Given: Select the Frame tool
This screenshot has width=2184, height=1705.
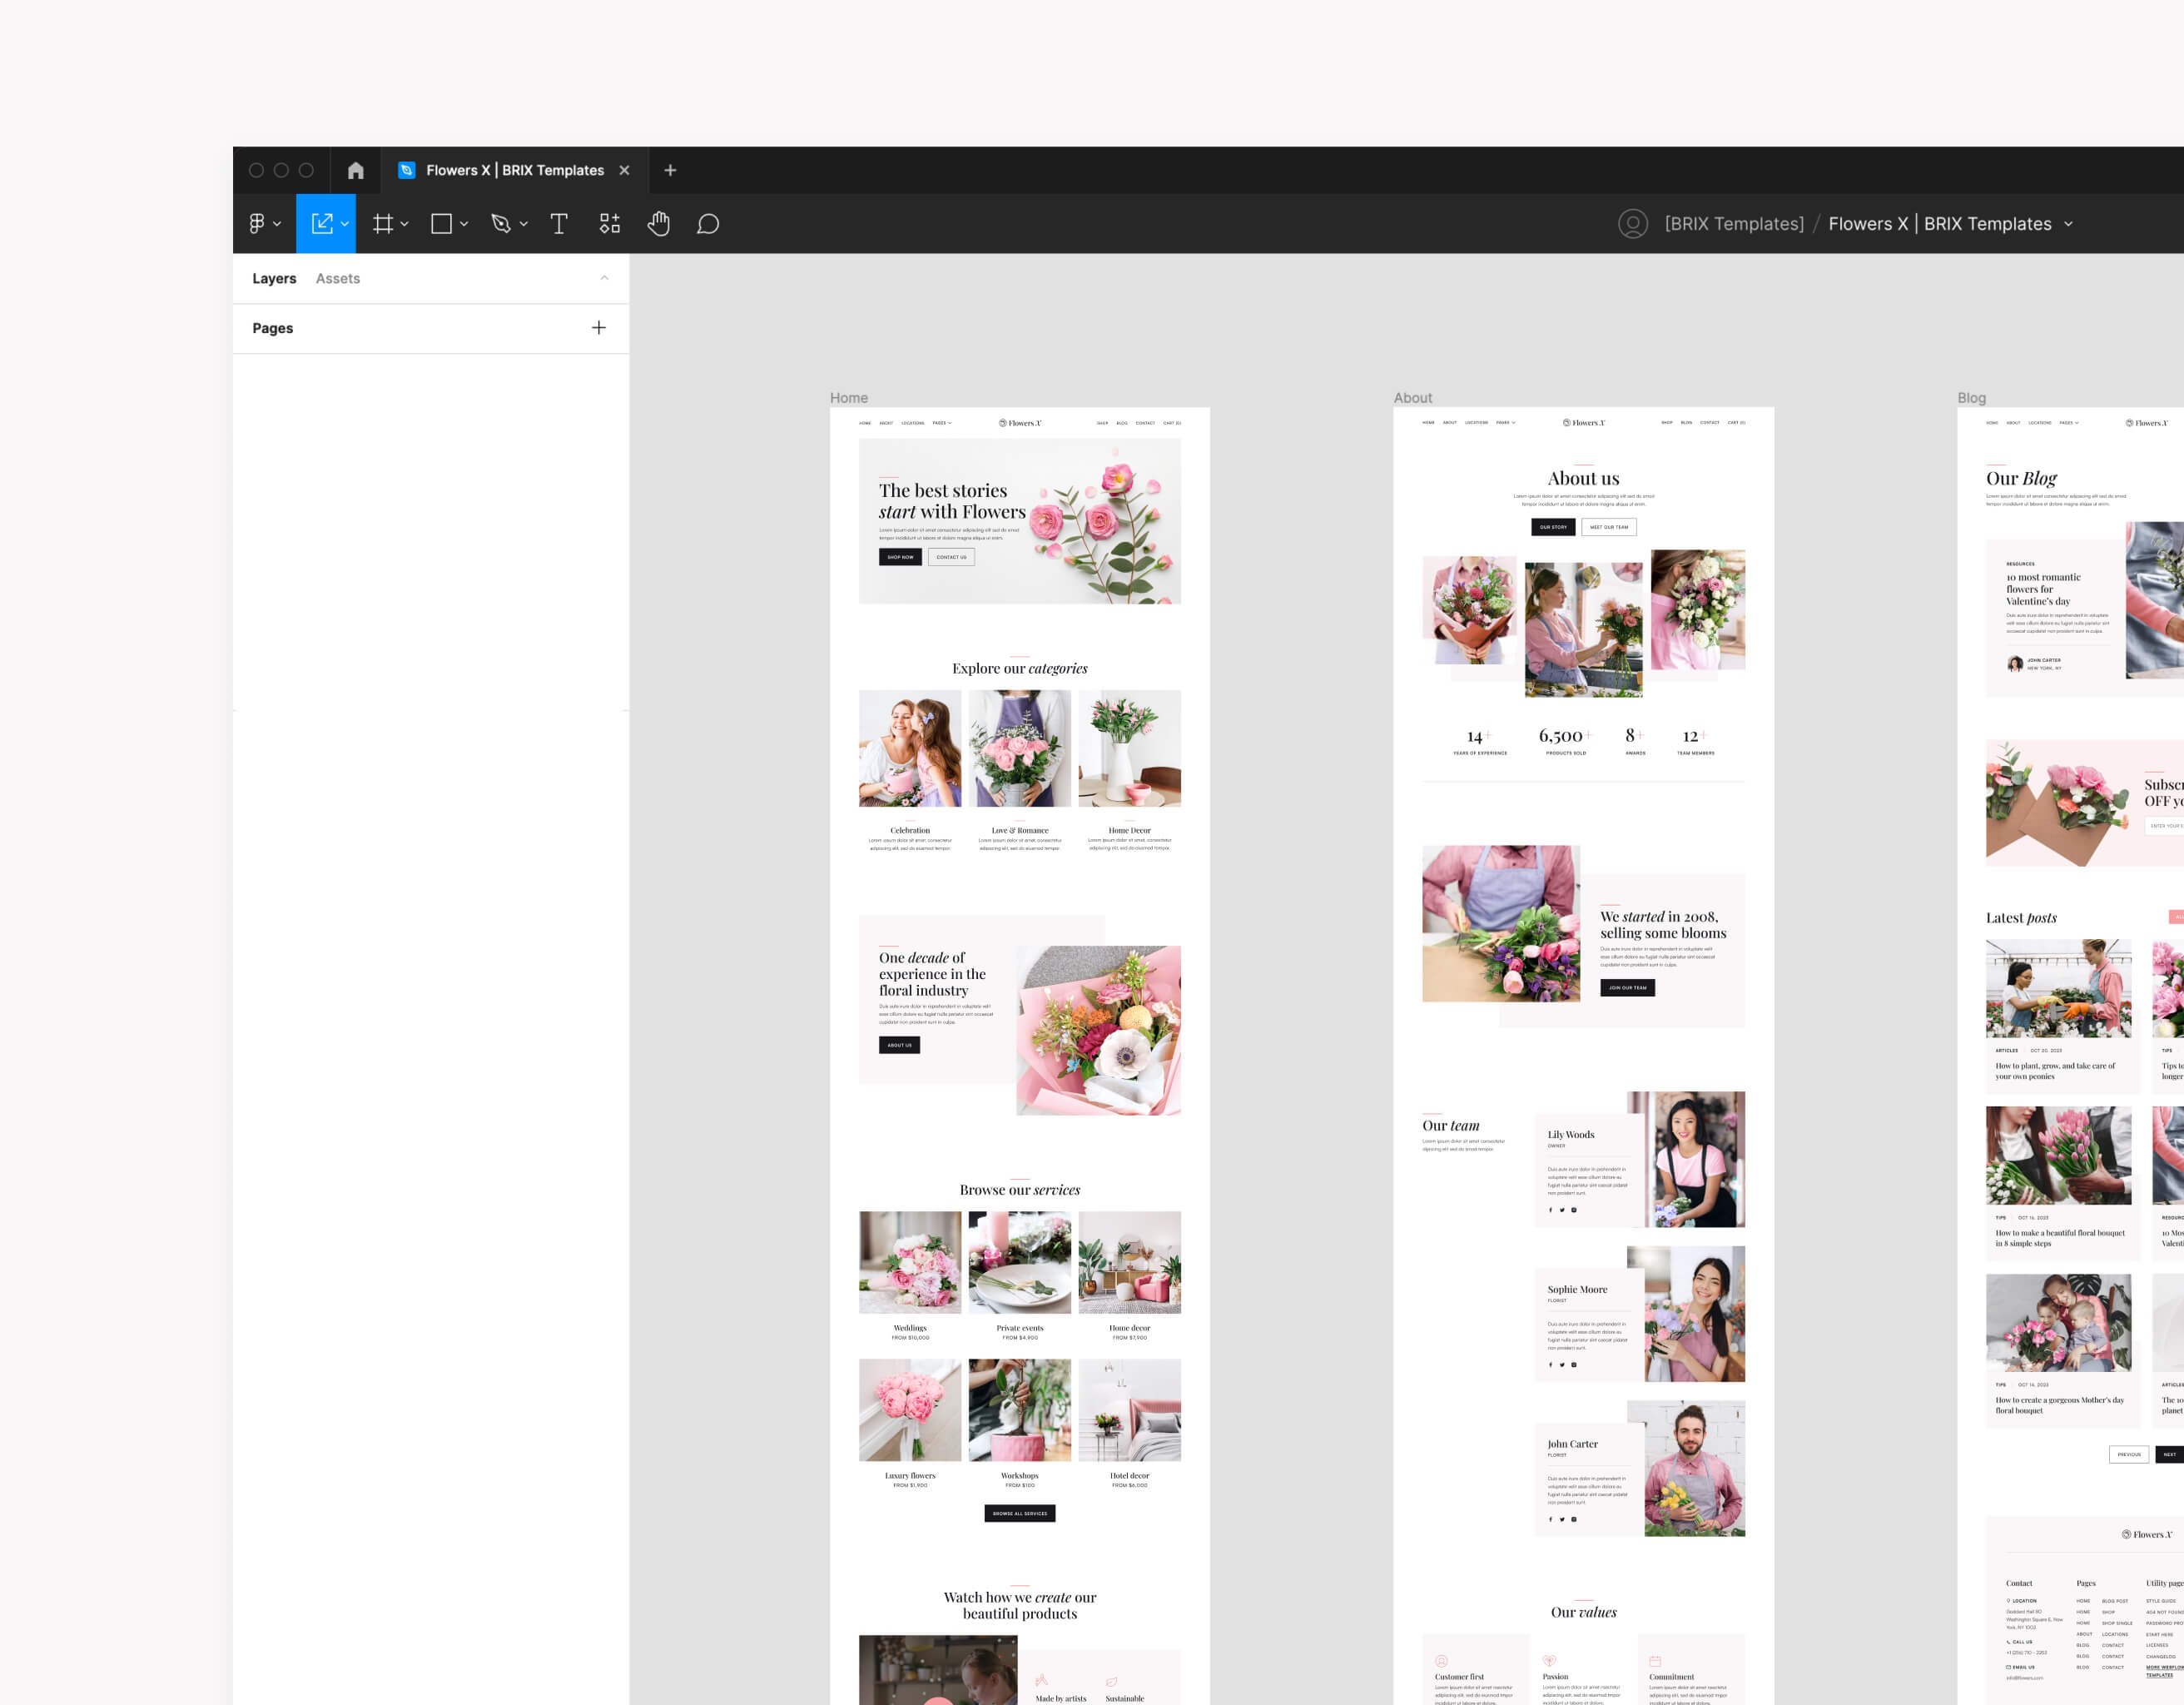Looking at the screenshot, I should coord(383,224).
